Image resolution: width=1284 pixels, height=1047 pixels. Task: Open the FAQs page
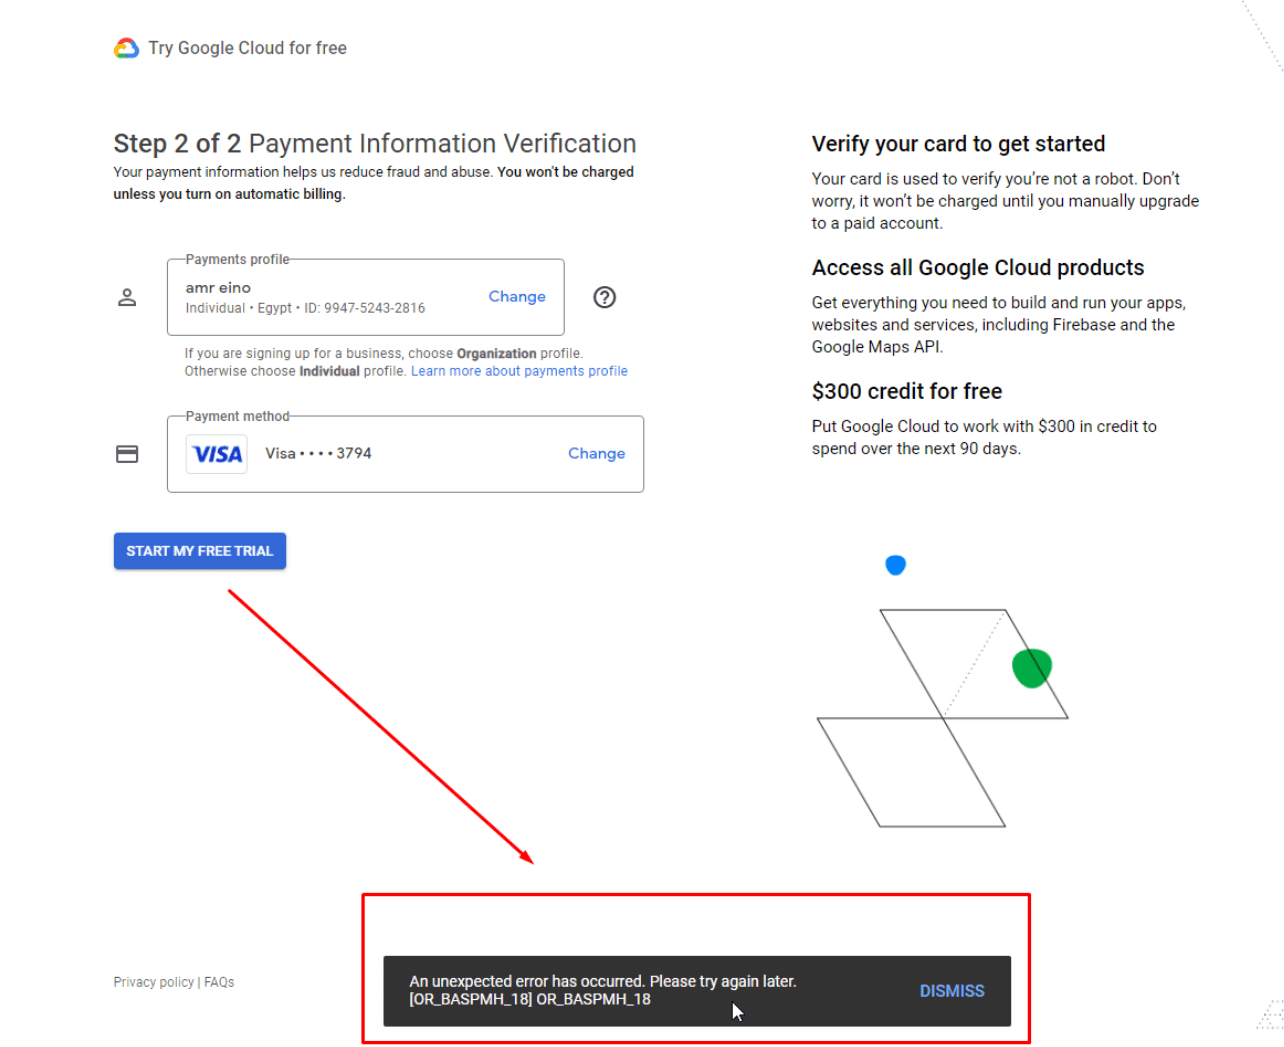coord(218,981)
